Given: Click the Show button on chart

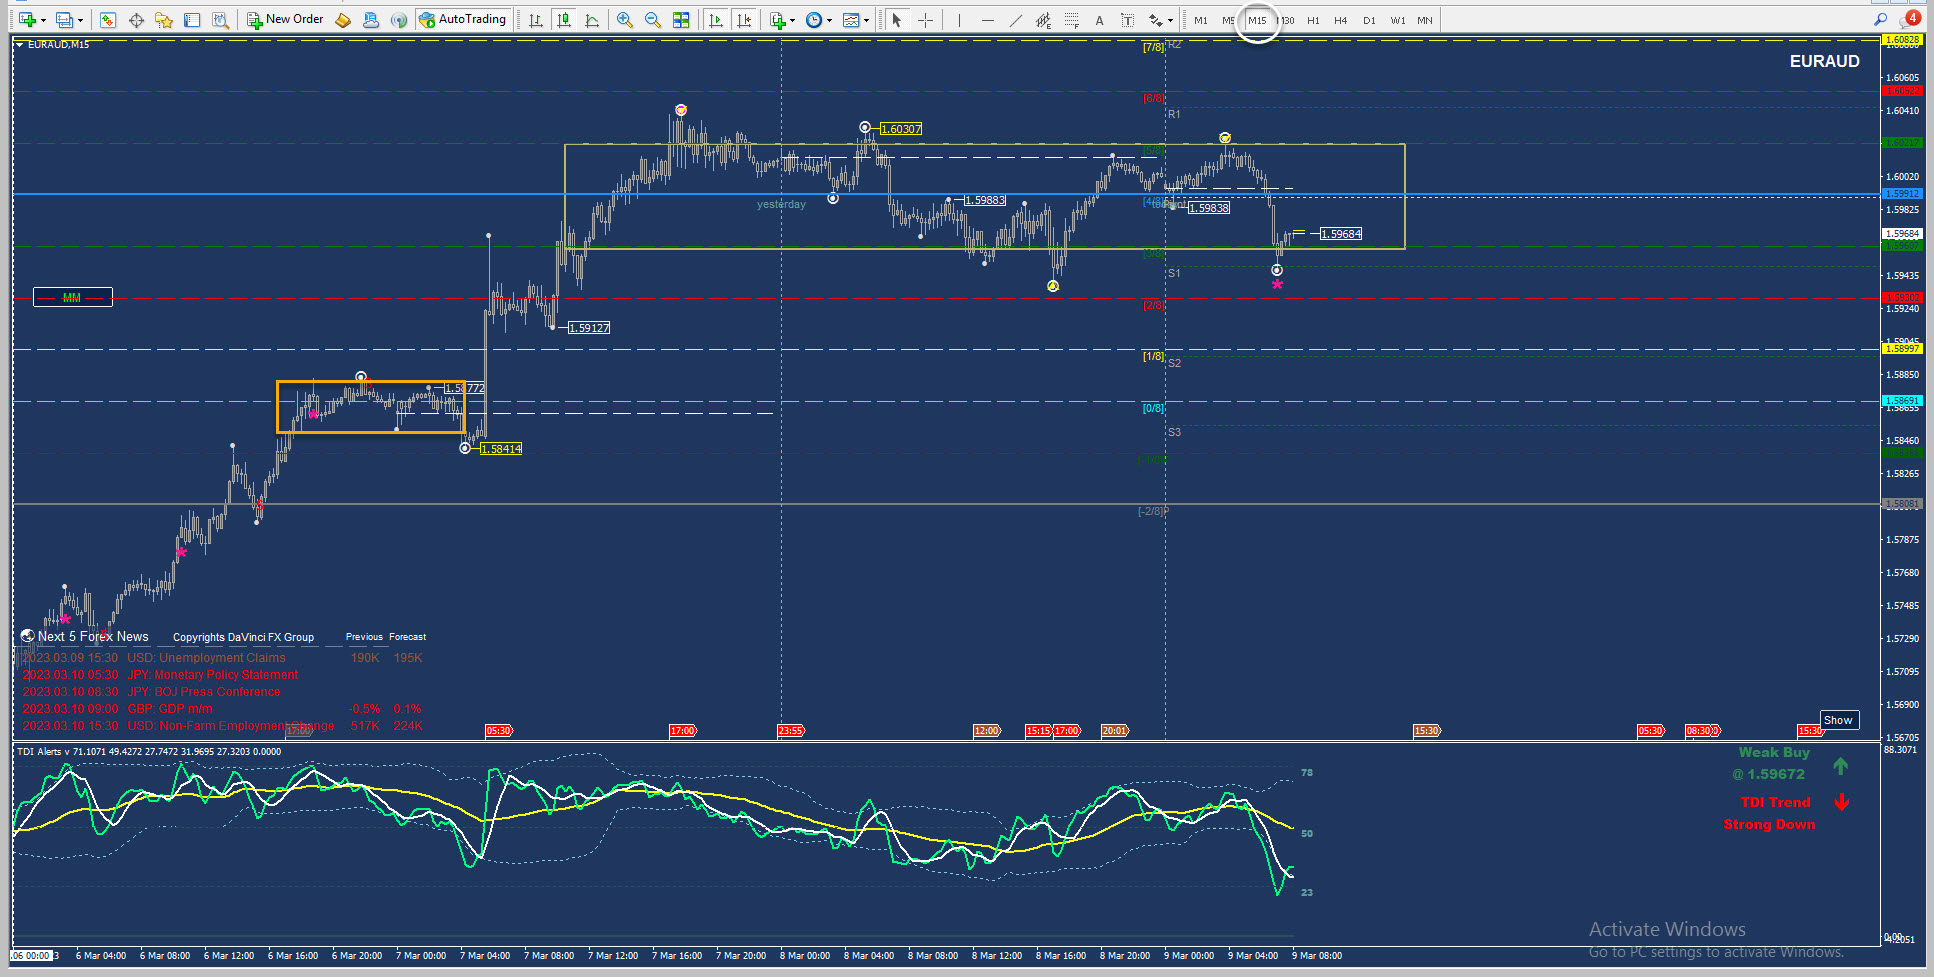Looking at the screenshot, I should [x=1838, y=720].
